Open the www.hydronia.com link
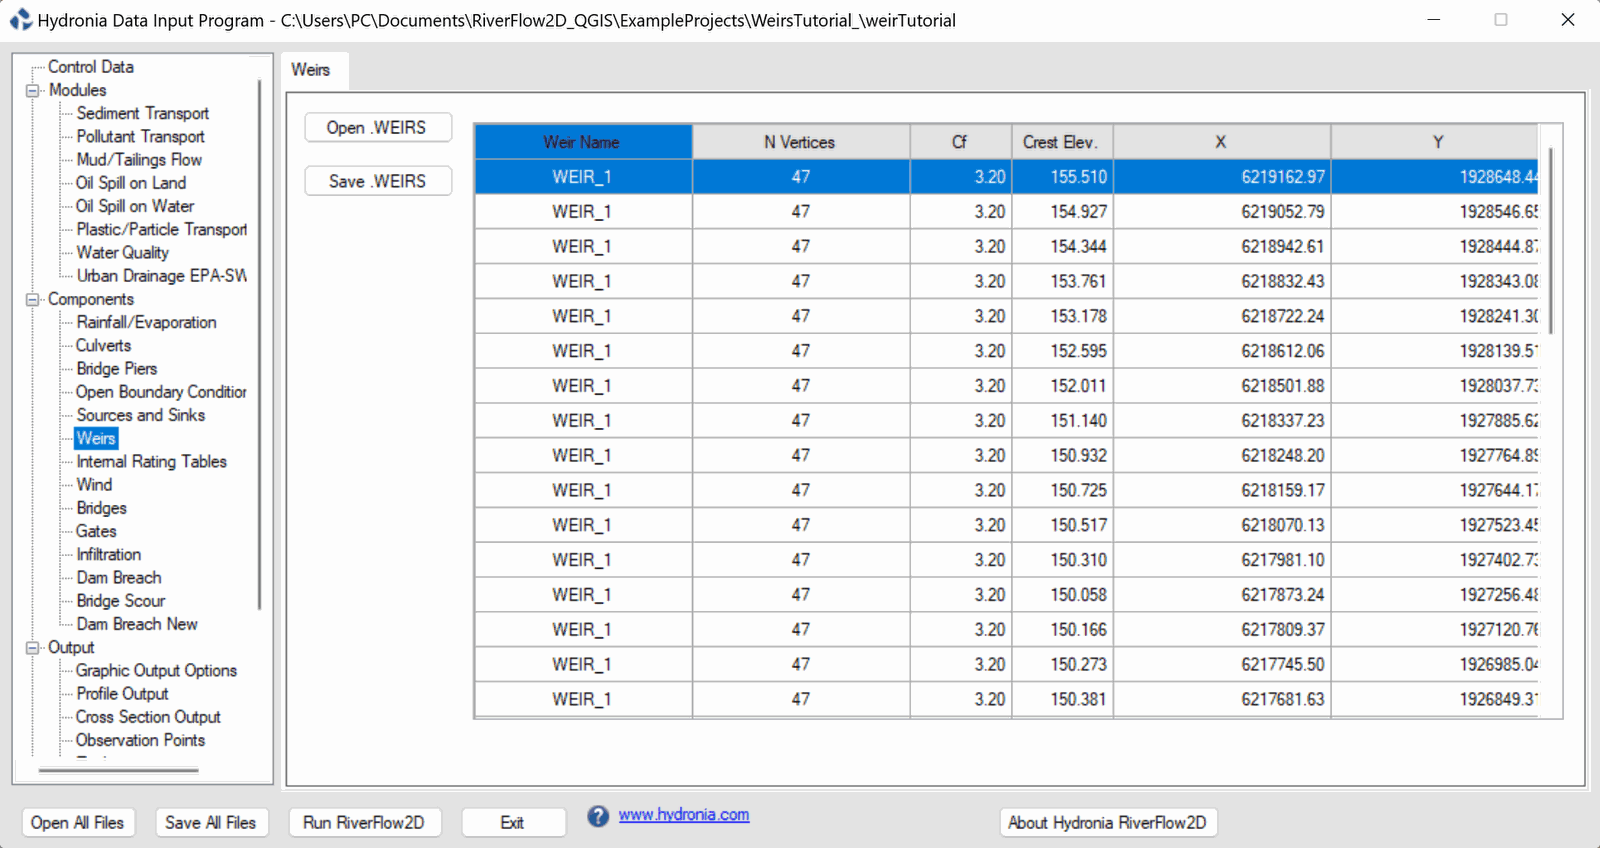1600x848 pixels. pos(683,815)
